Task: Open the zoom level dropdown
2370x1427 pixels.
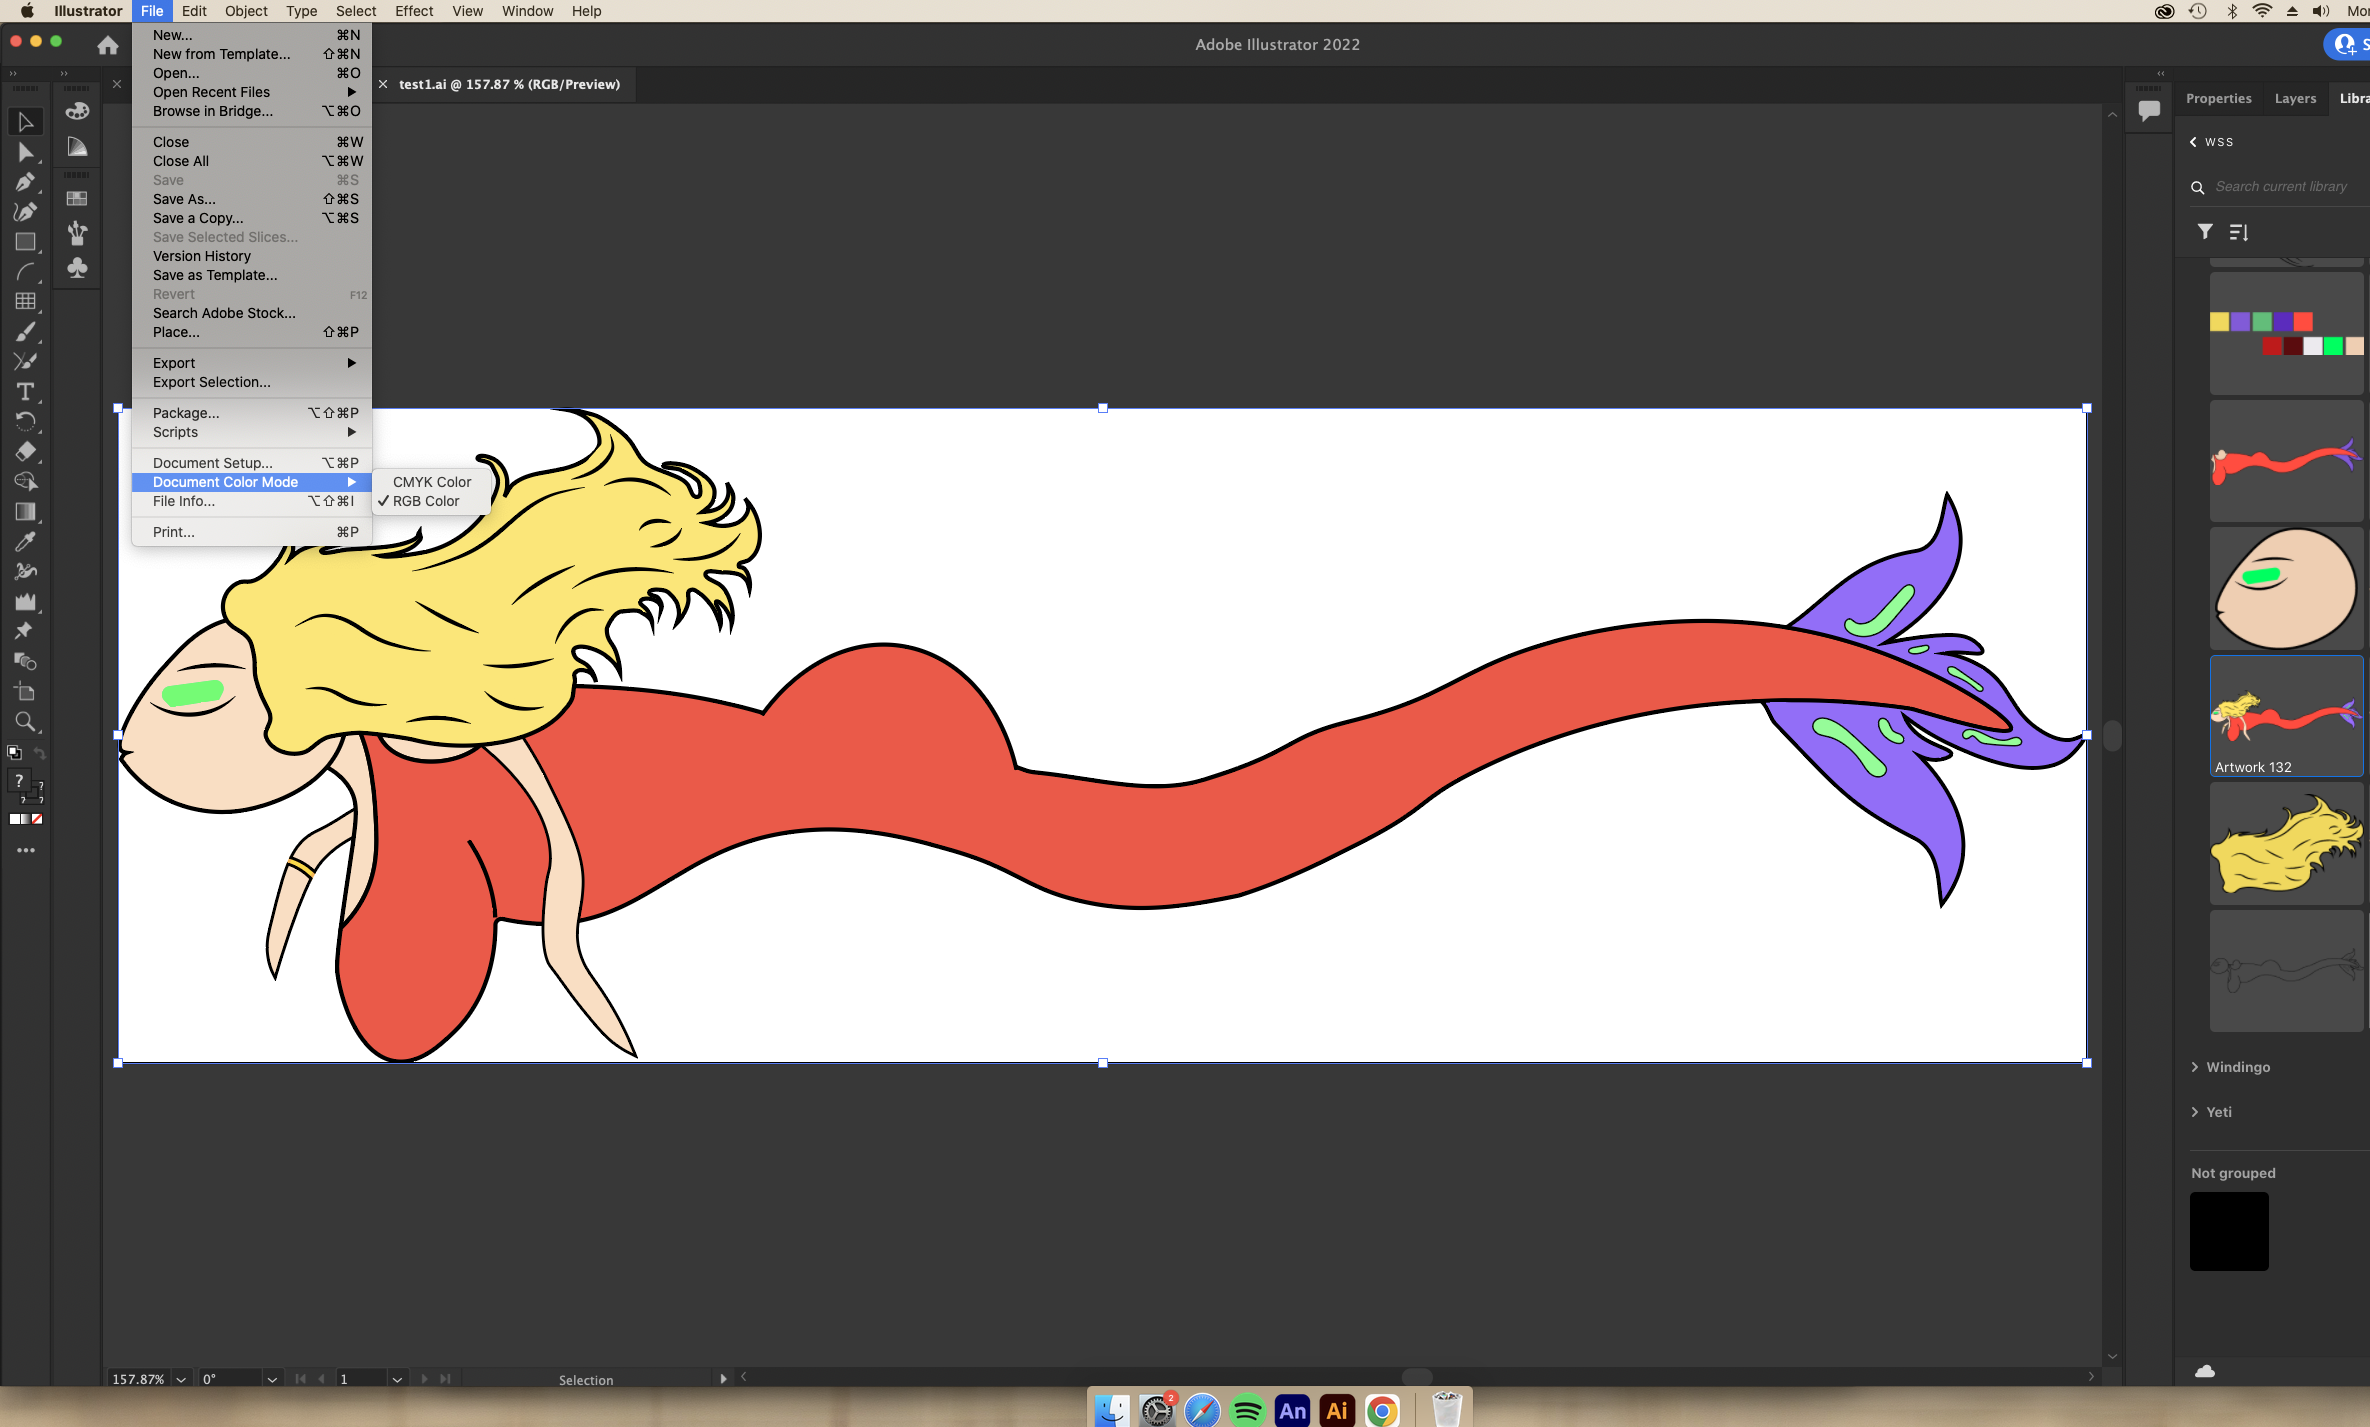Action: click(180, 1378)
